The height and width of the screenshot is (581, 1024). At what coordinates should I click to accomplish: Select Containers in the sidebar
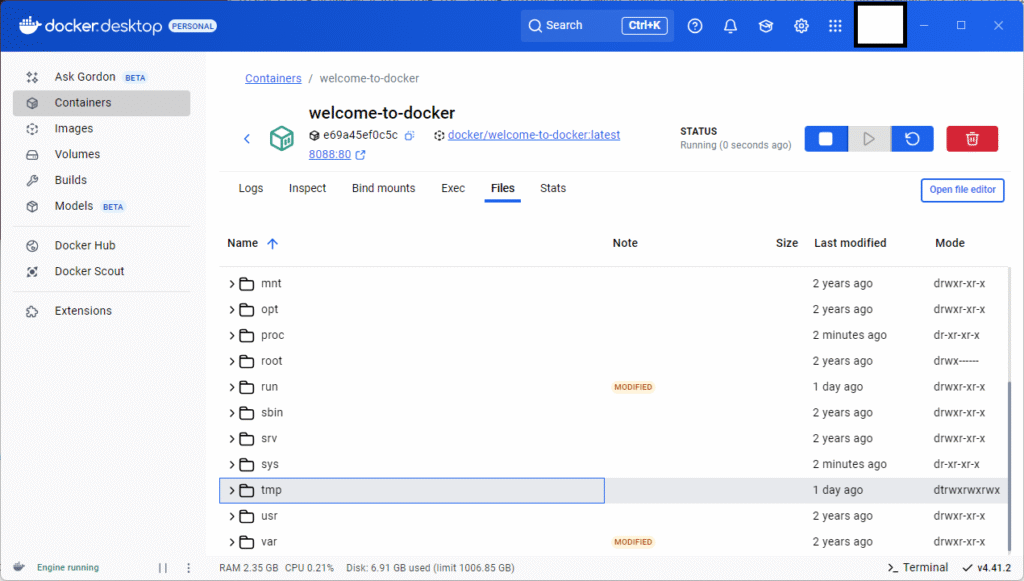[102, 103]
